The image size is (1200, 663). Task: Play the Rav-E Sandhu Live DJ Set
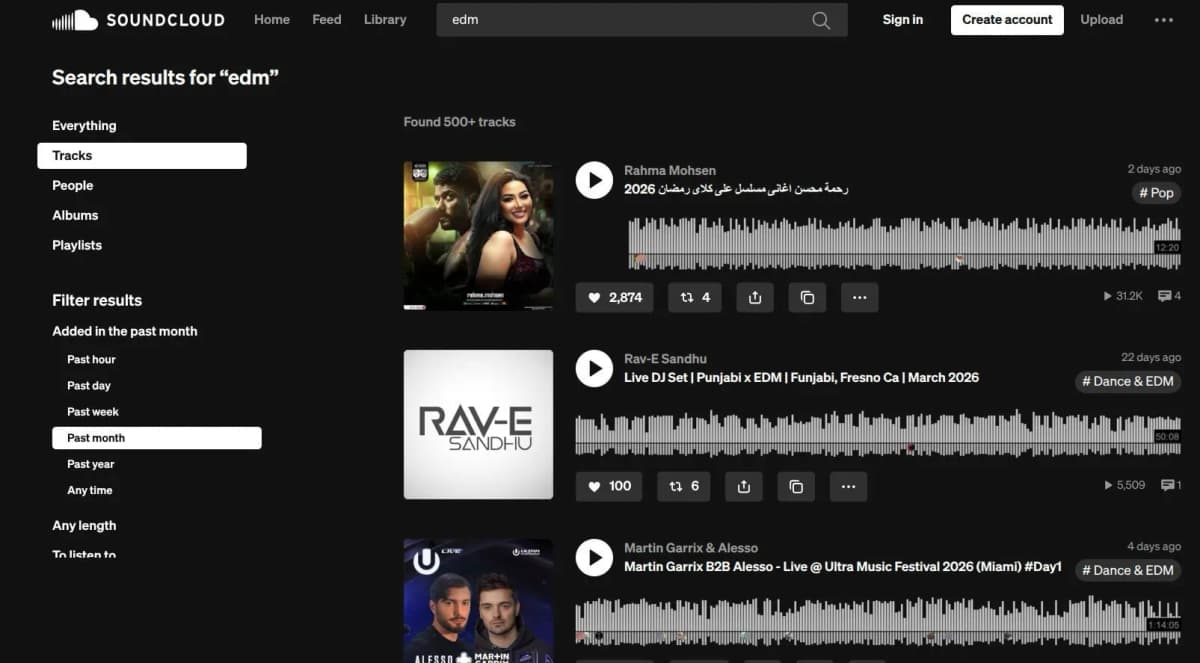click(594, 369)
